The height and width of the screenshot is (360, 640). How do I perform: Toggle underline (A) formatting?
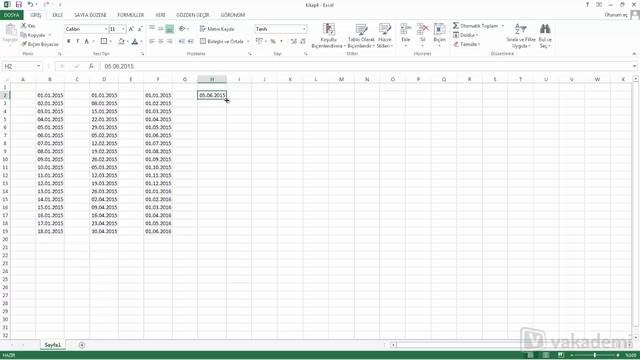click(x=87, y=41)
